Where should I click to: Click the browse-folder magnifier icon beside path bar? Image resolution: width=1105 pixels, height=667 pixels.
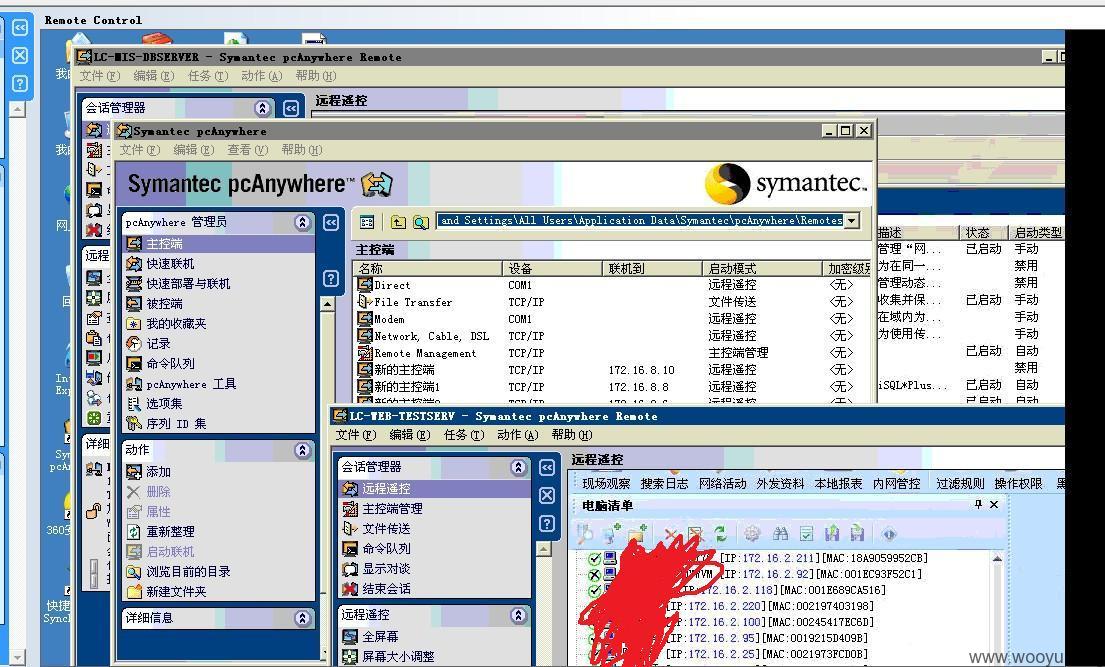(x=421, y=222)
